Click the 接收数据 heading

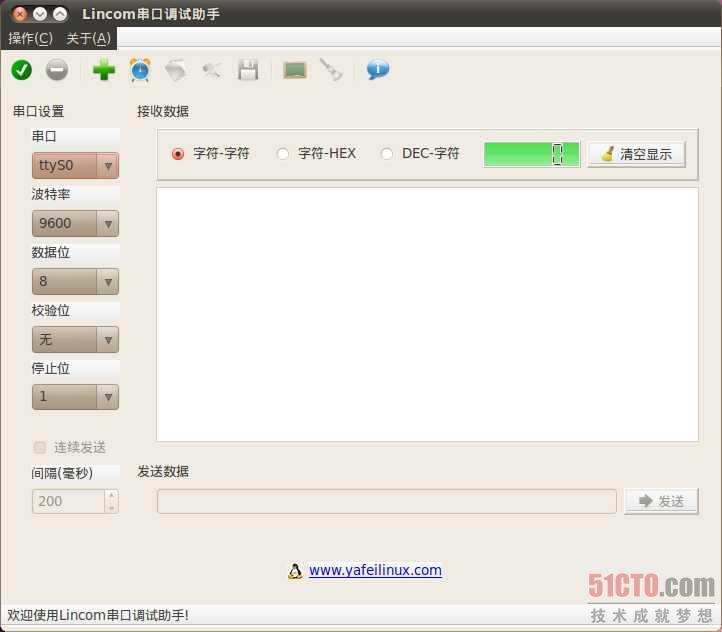click(x=163, y=111)
